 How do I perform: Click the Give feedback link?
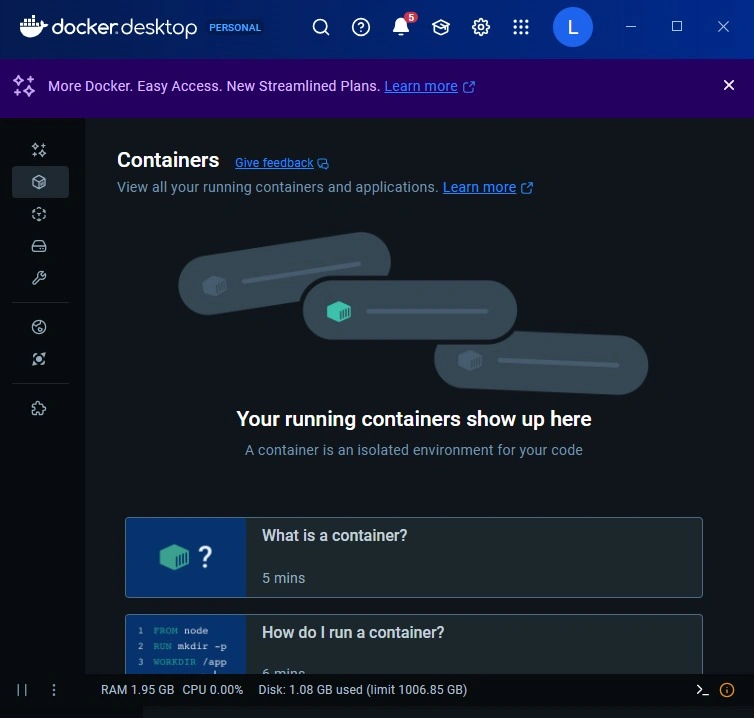coord(274,163)
